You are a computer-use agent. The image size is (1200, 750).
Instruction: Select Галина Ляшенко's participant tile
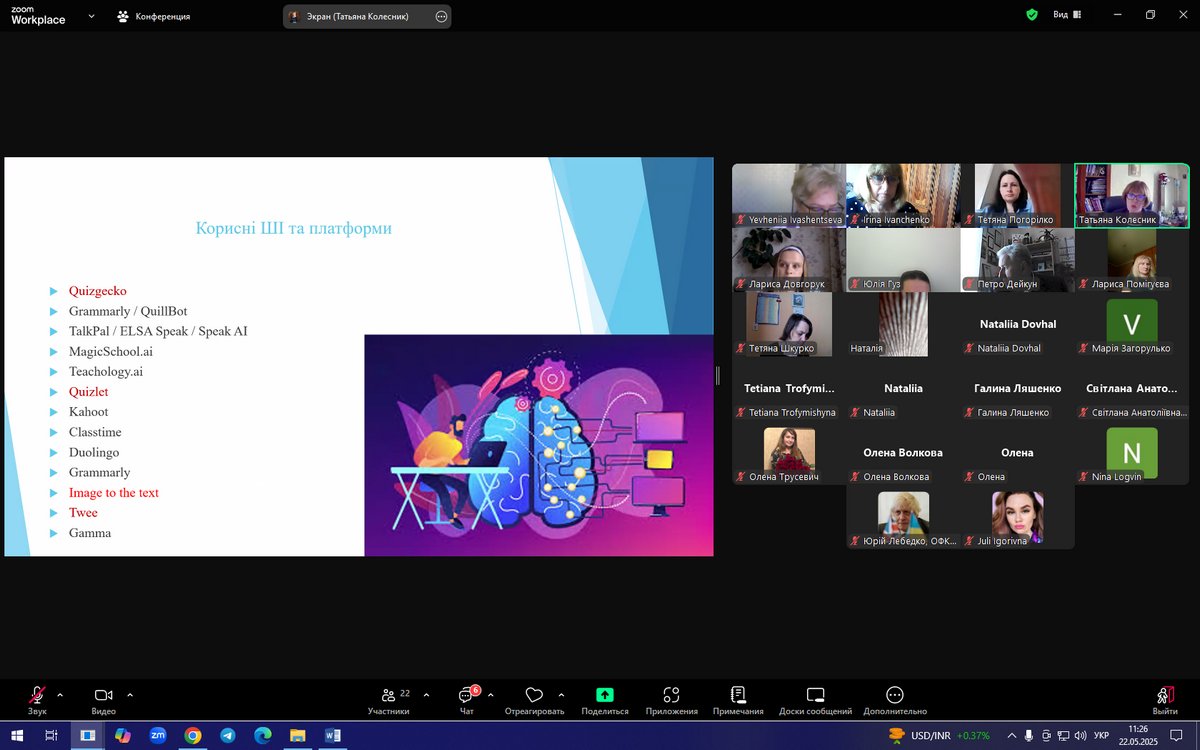pos(1018,388)
